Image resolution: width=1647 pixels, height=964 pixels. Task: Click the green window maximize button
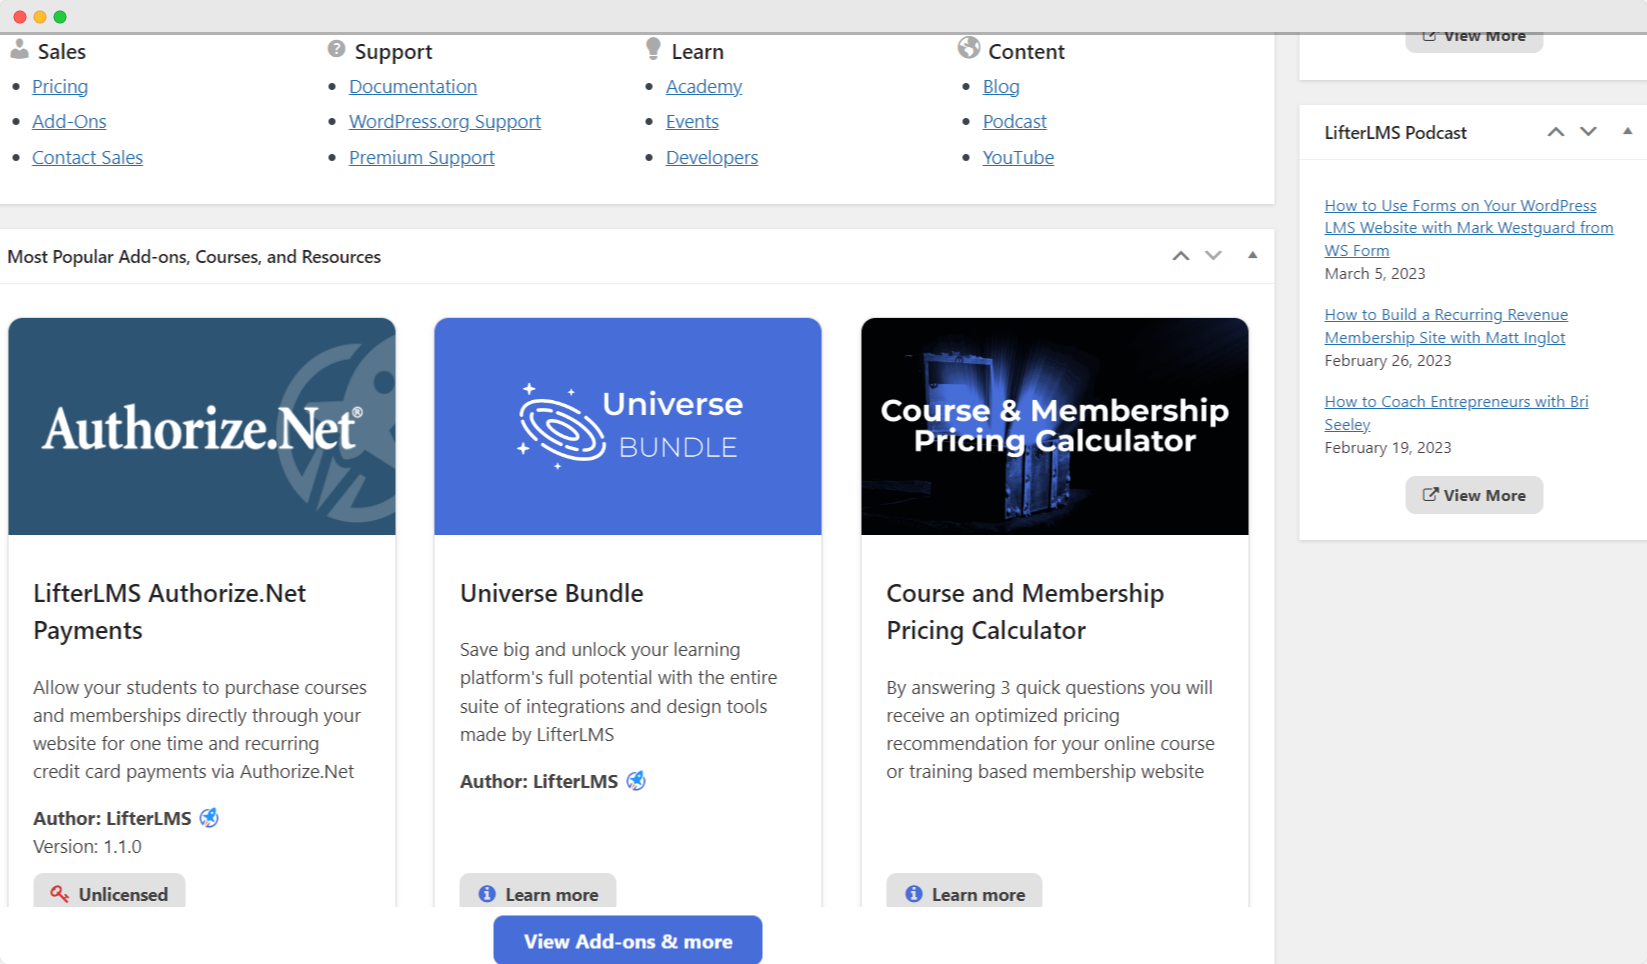pyautogui.click(x=60, y=17)
